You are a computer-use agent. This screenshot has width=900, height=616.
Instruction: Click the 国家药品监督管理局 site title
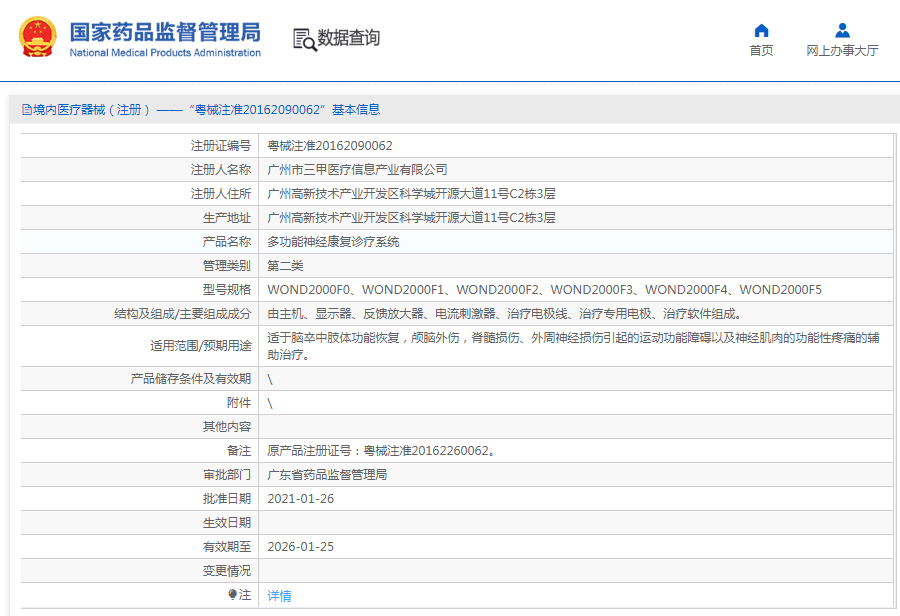[x=165, y=30]
